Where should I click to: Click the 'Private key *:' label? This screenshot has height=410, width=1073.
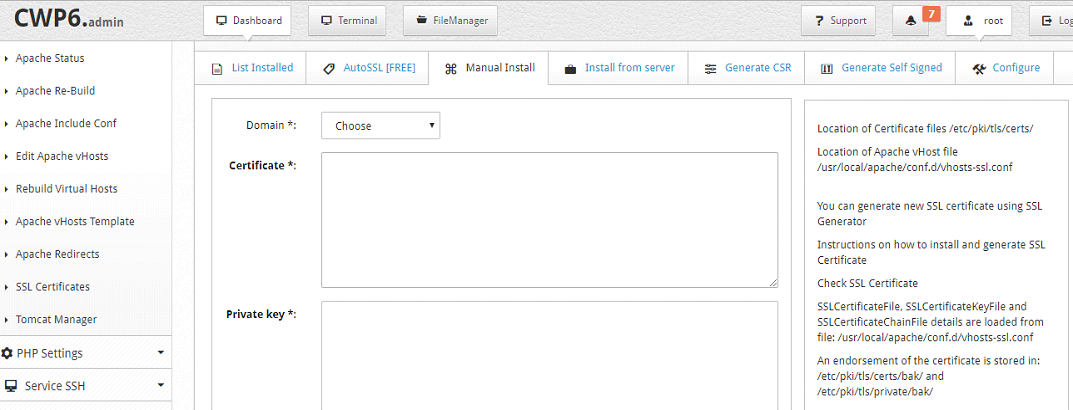coord(261,314)
